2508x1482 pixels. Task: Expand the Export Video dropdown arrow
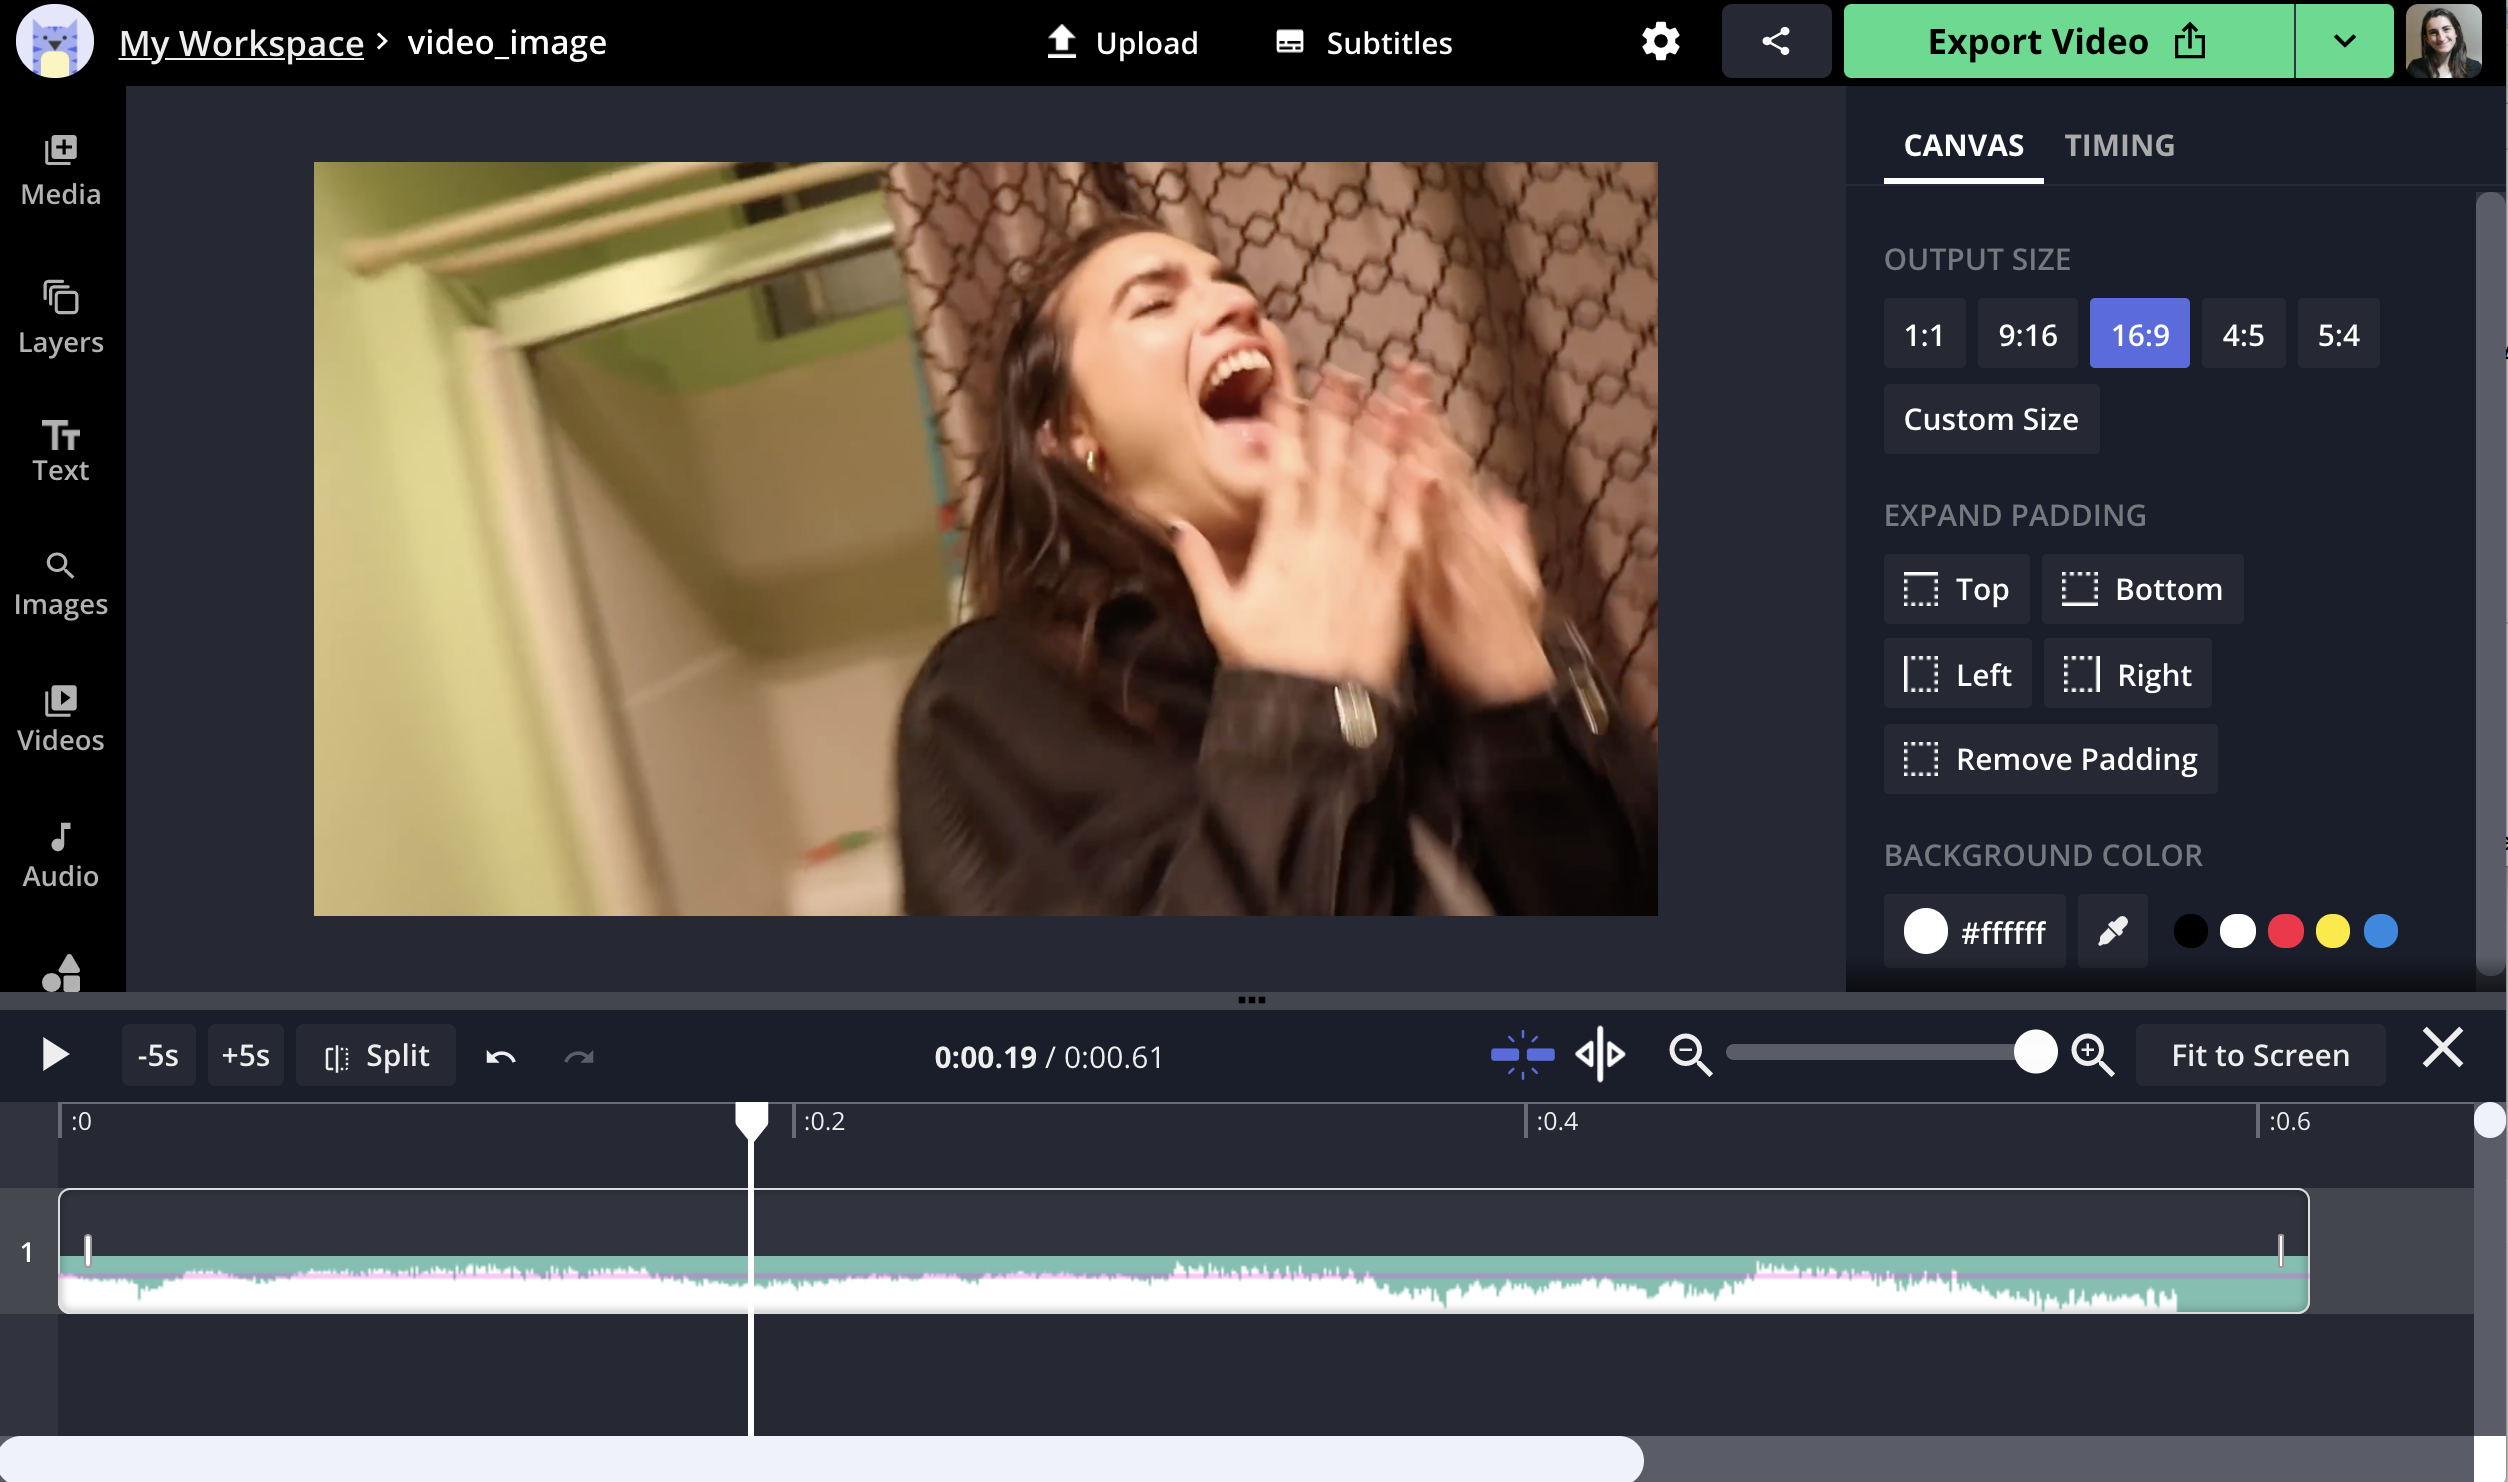[2344, 39]
